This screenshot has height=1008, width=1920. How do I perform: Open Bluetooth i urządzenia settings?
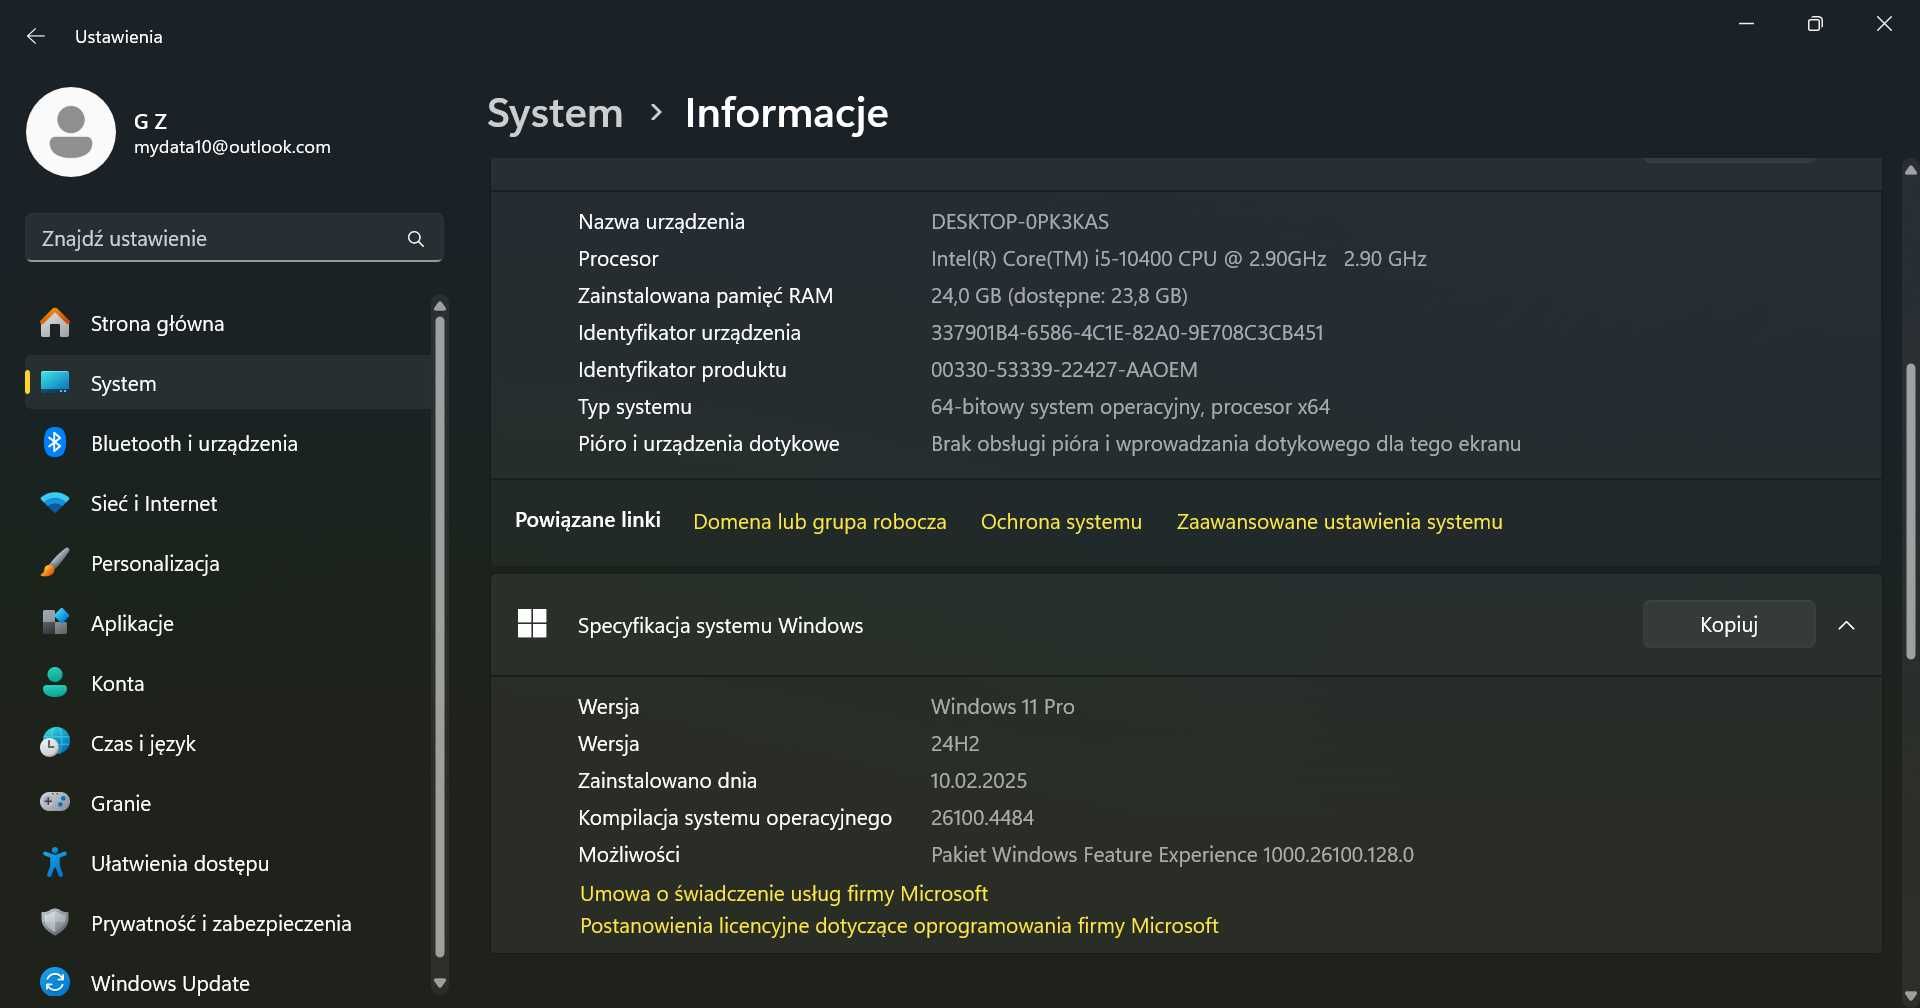click(228, 443)
